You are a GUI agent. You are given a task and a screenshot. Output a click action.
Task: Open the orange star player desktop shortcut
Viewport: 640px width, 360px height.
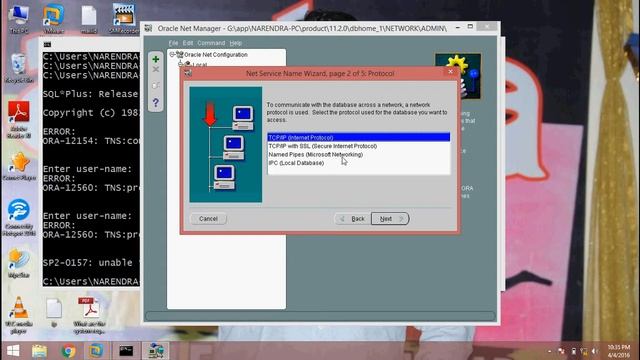(x=19, y=166)
